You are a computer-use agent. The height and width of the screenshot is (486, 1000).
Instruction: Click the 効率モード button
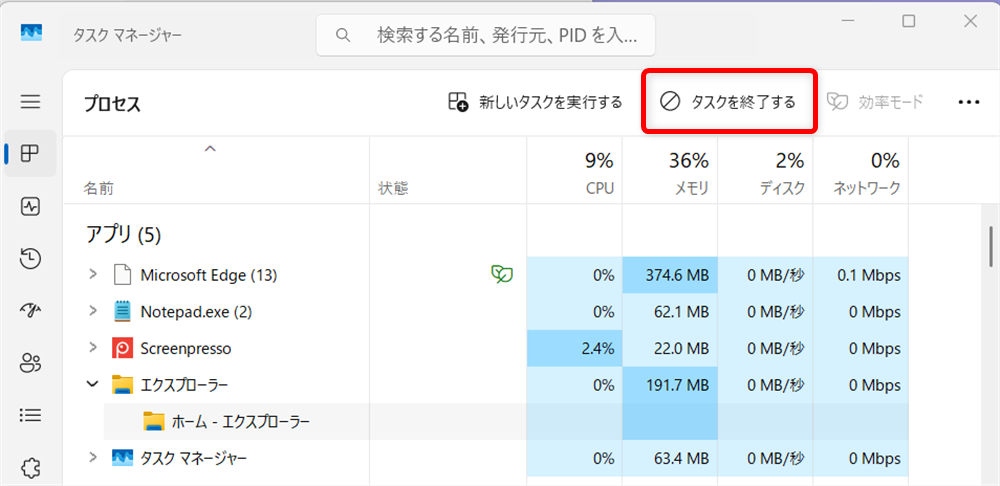[x=875, y=102]
